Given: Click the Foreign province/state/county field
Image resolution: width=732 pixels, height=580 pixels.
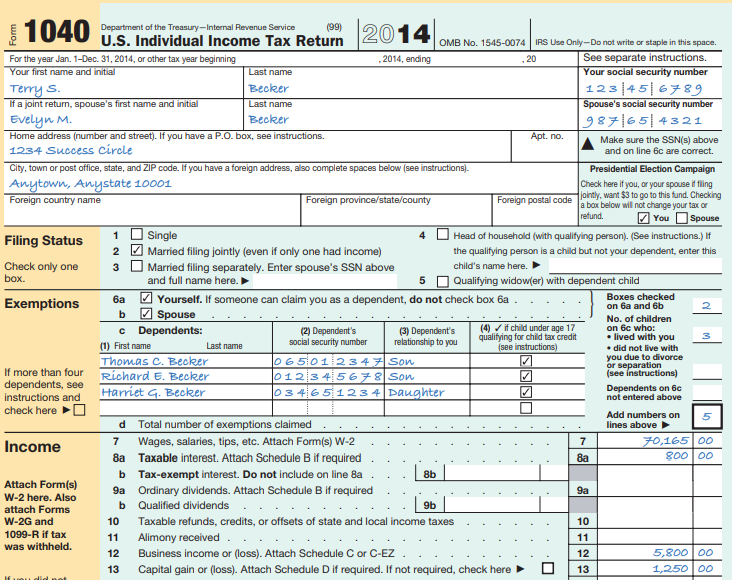Looking at the screenshot, I should (397, 210).
